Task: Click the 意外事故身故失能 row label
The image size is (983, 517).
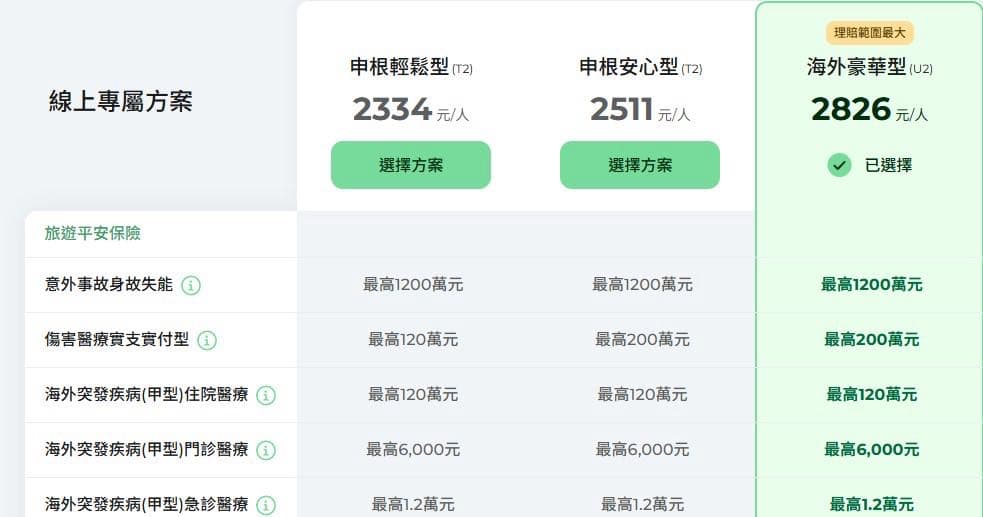Action: click(x=108, y=285)
